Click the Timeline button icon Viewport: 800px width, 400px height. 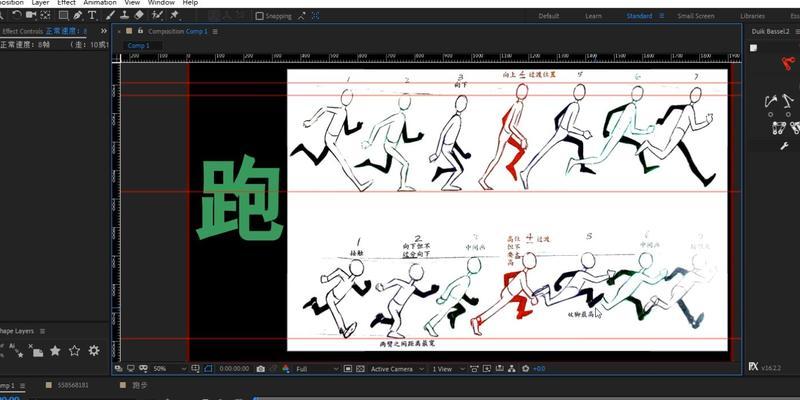pos(500,368)
